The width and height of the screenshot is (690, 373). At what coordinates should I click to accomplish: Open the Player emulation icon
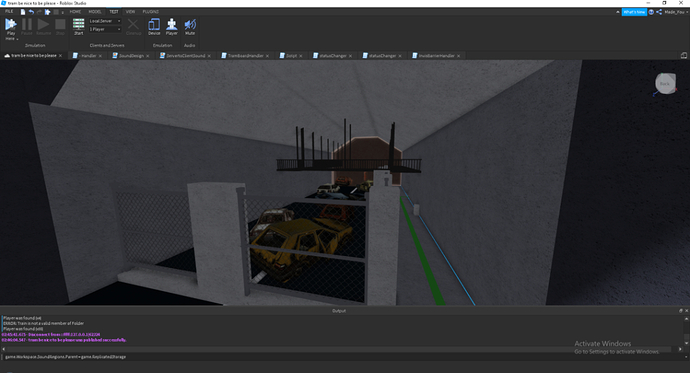[172, 26]
